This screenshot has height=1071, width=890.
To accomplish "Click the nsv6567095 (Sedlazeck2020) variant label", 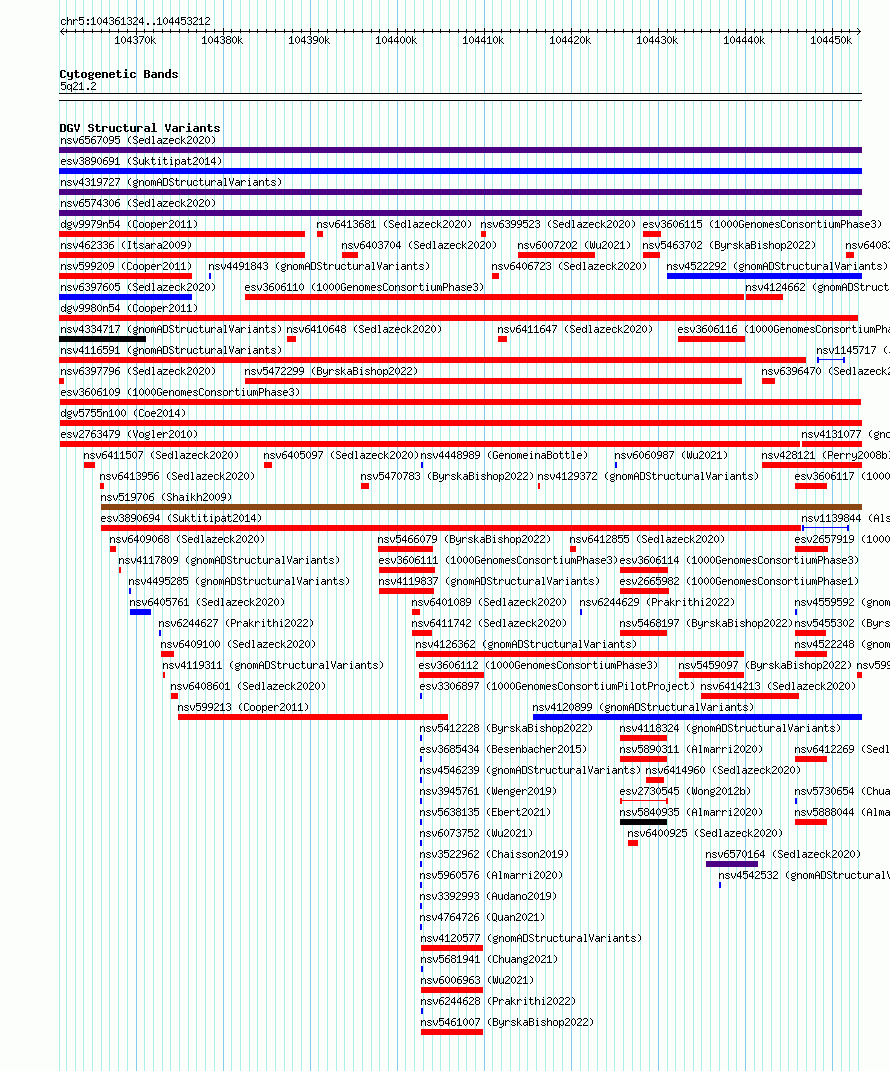I will tap(138, 140).
